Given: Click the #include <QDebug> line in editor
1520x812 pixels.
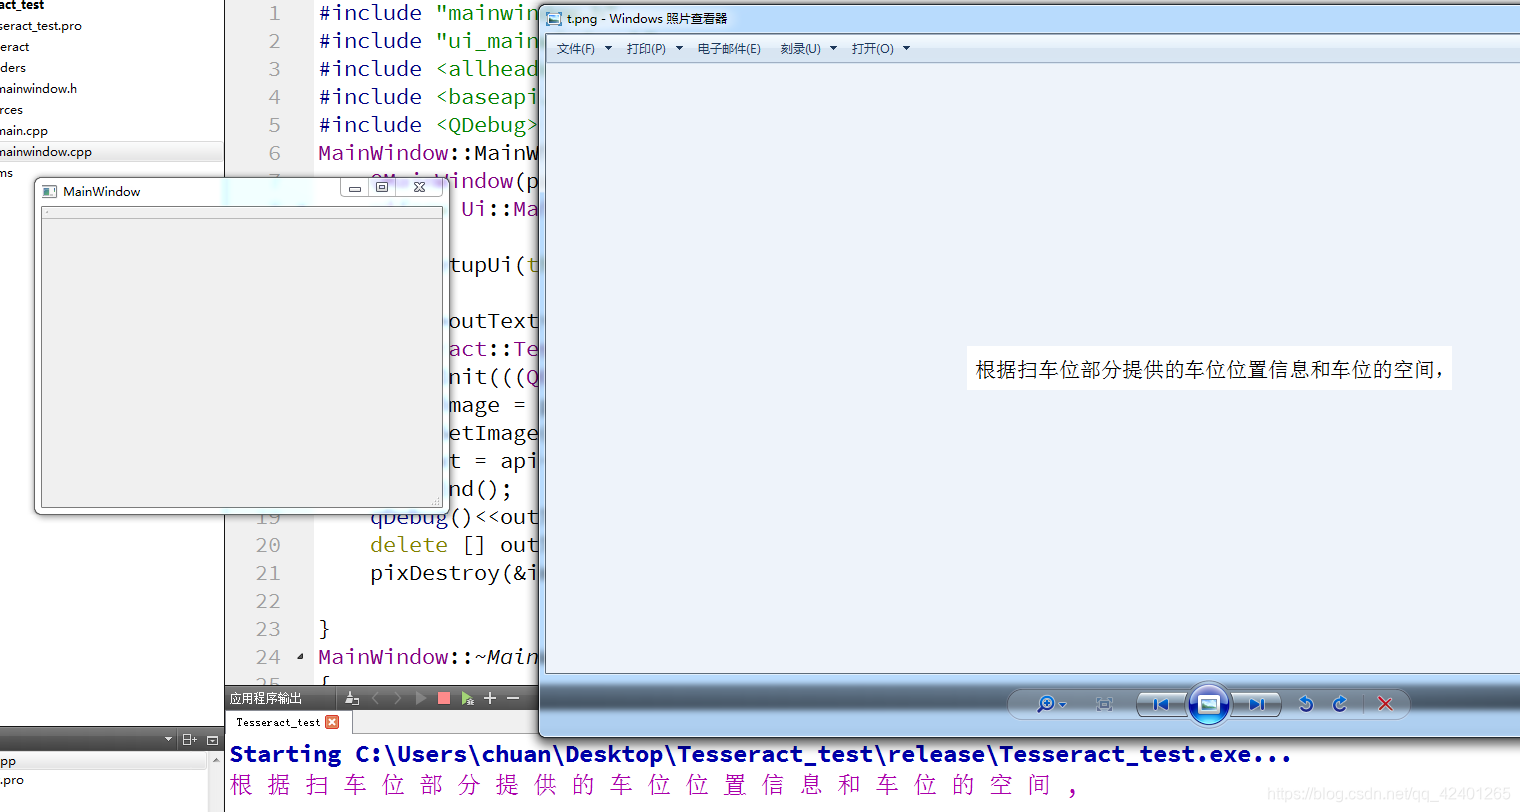Looking at the screenshot, I should tap(428, 125).
